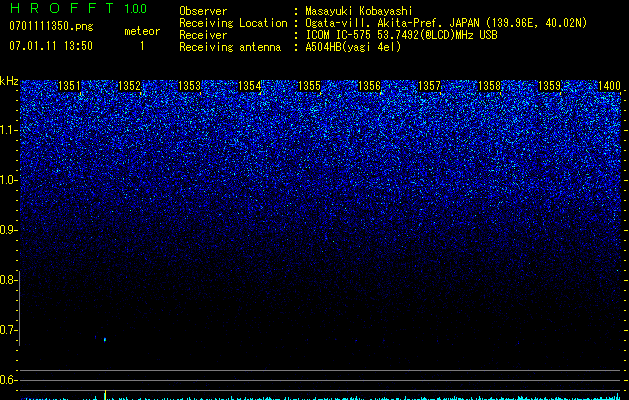The height and width of the screenshot is (400, 629).
Task: Click the Receiving antenna label
Action: 230,47
